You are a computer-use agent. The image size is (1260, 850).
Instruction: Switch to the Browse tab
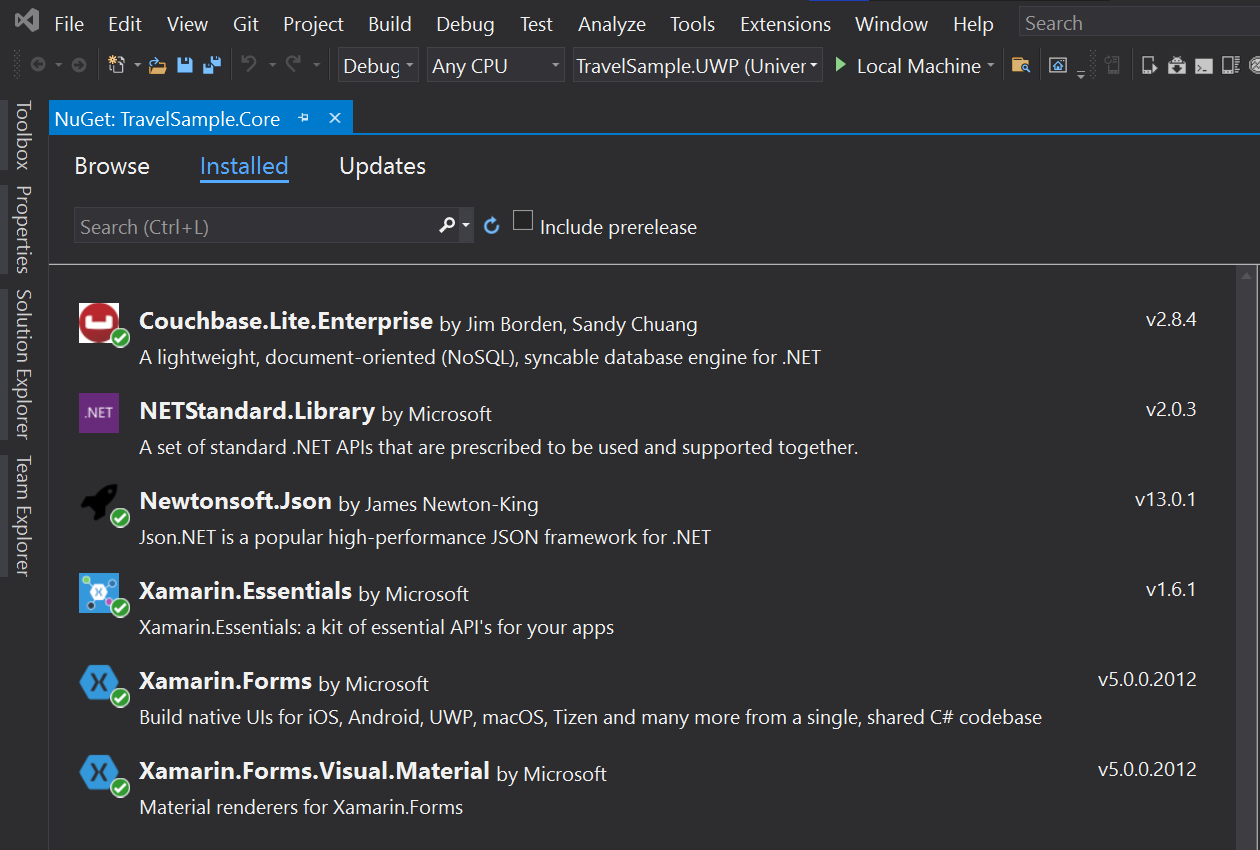pyautogui.click(x=112, y=166)
